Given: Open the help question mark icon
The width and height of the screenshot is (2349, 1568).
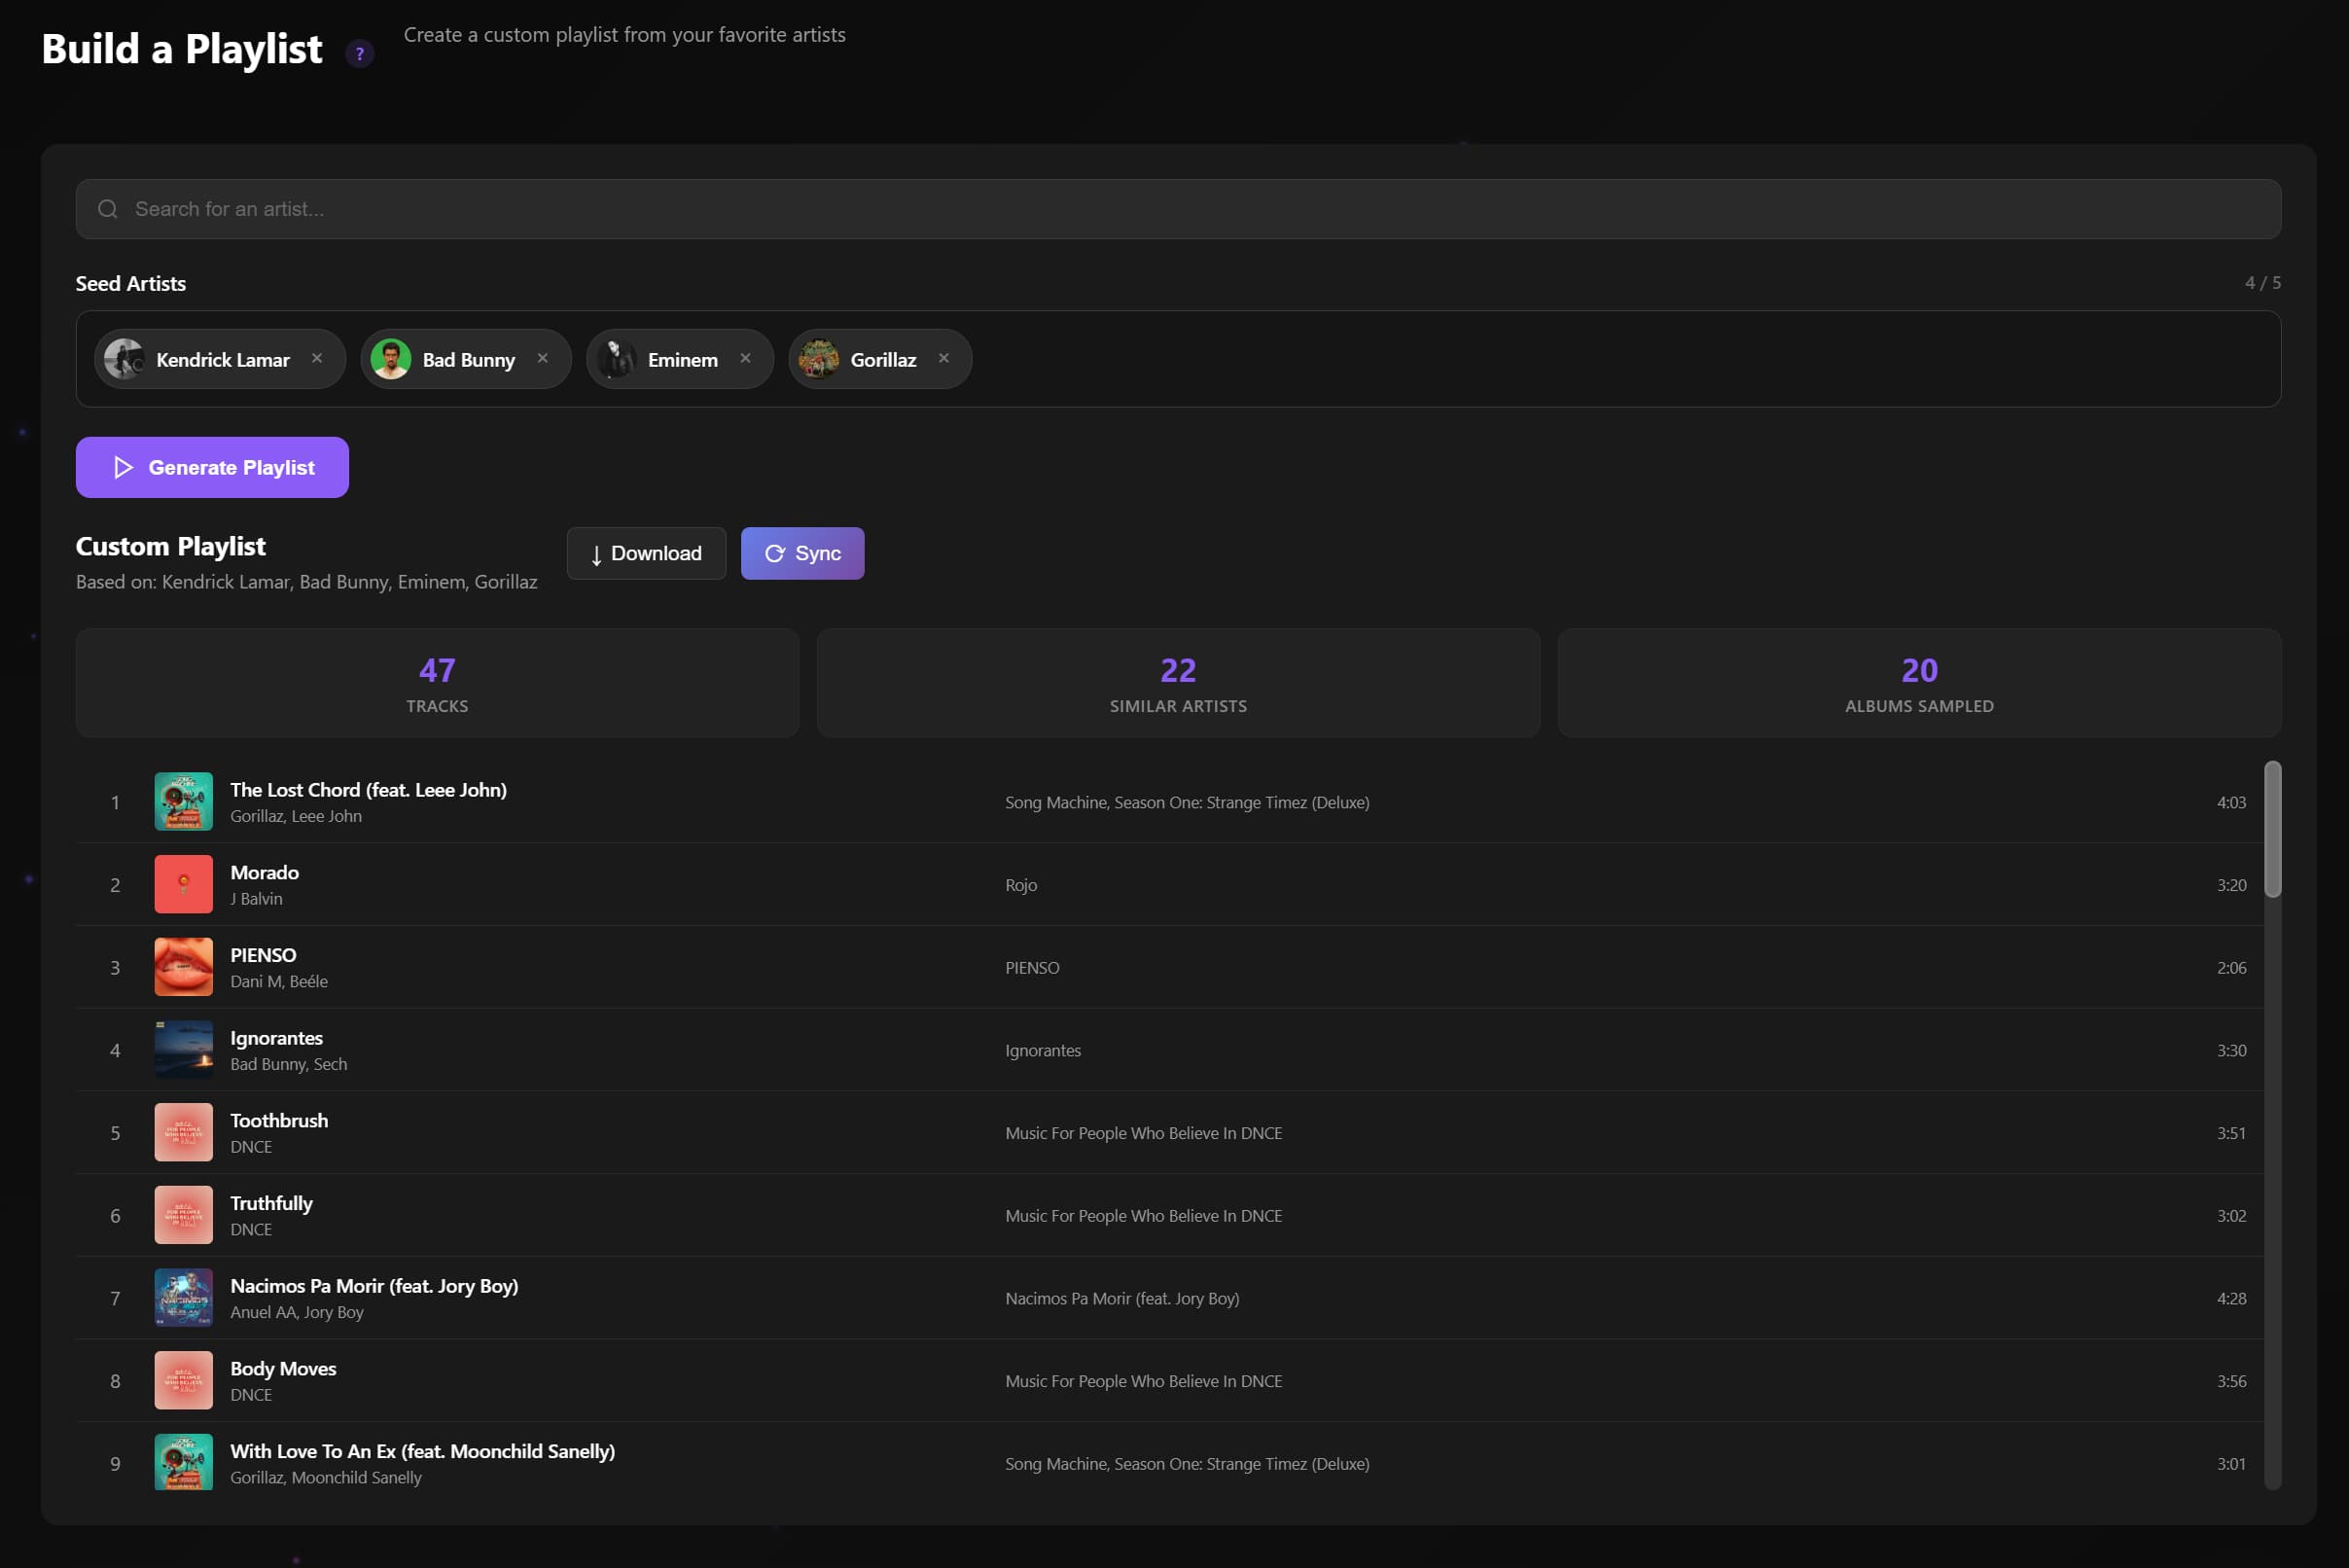Looking at the screenshot, I should pos(360,53).
